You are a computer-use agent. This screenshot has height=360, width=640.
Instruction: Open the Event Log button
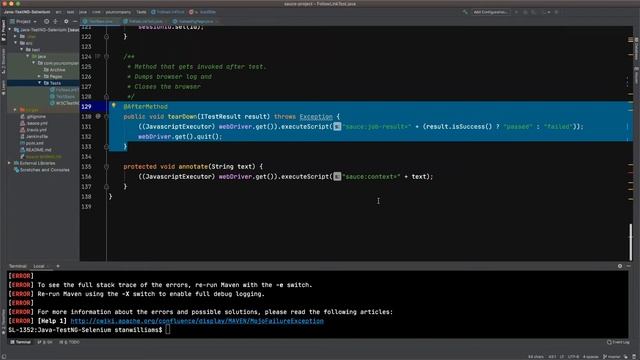tap(618, 342)
